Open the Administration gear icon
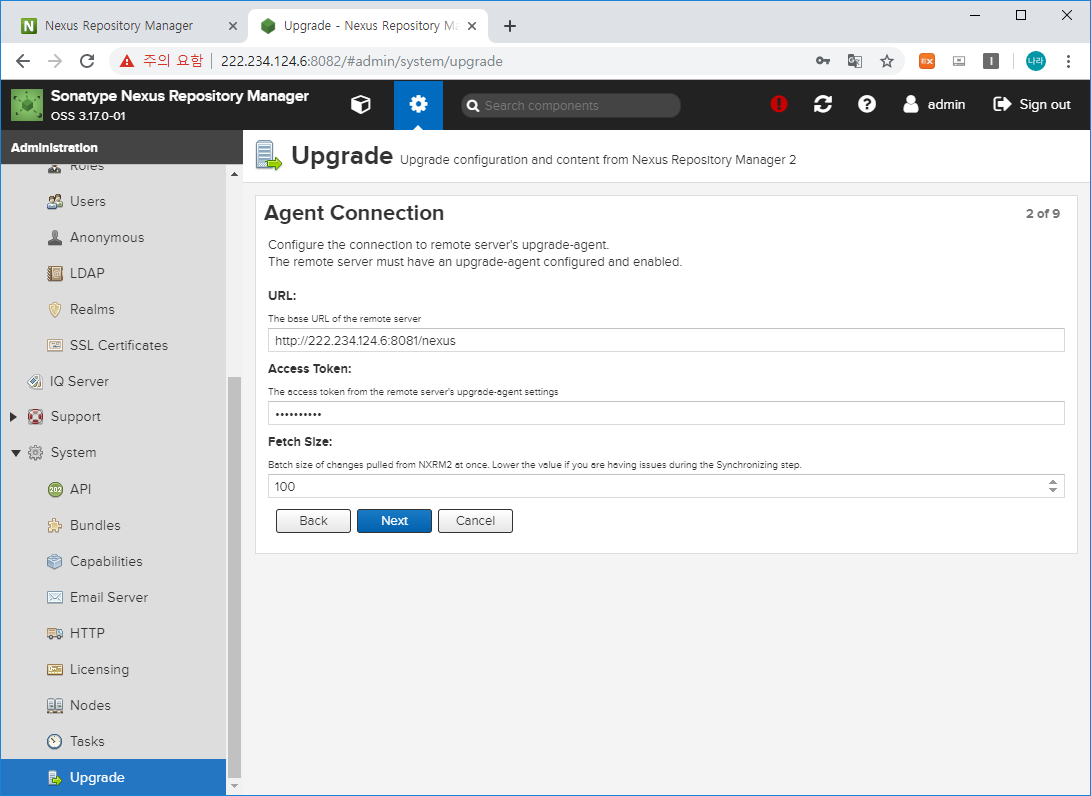The height and width of the screenshot is (796, 1091). click(x=418, y=104)
